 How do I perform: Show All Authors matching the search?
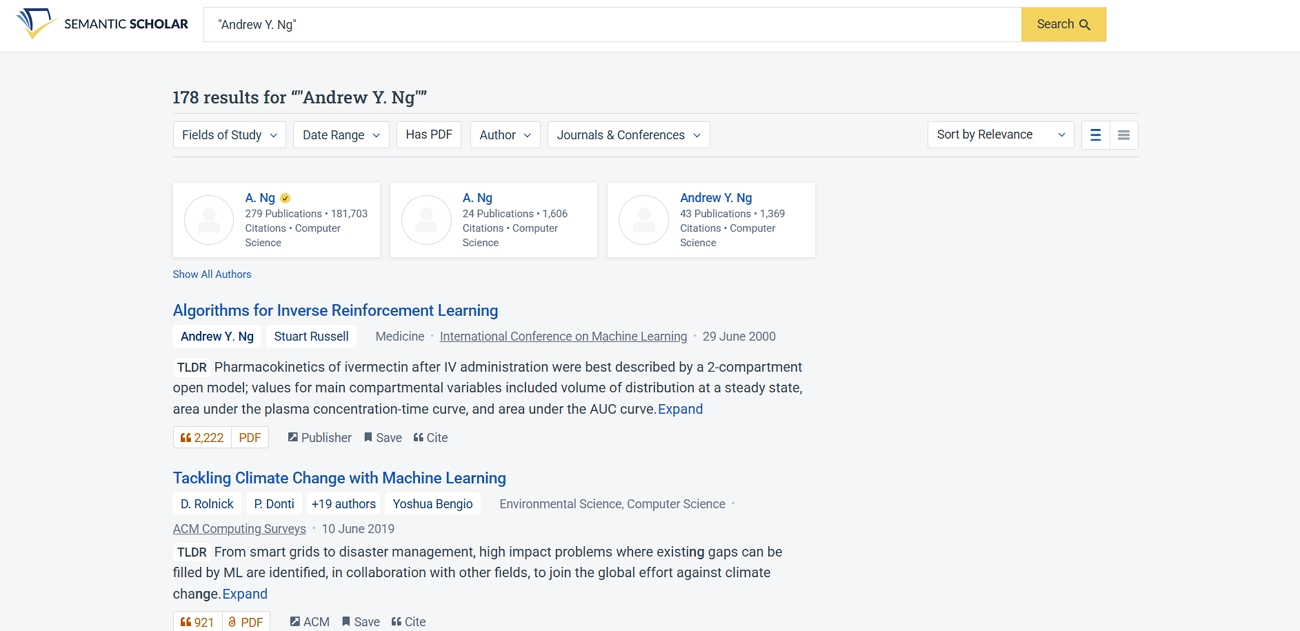click(212, 273)
